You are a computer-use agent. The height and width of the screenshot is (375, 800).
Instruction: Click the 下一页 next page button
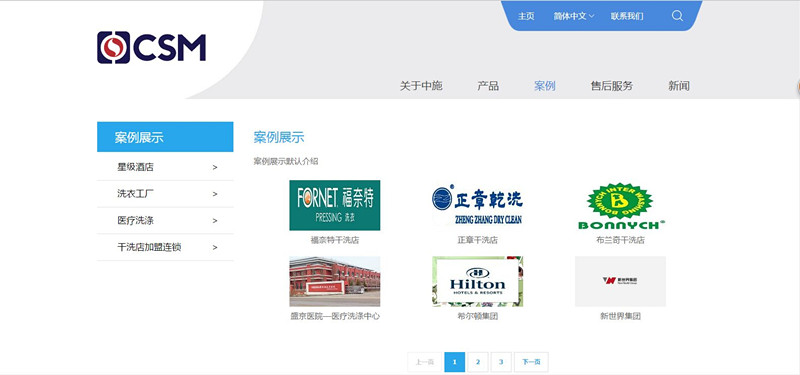(531, 362)
